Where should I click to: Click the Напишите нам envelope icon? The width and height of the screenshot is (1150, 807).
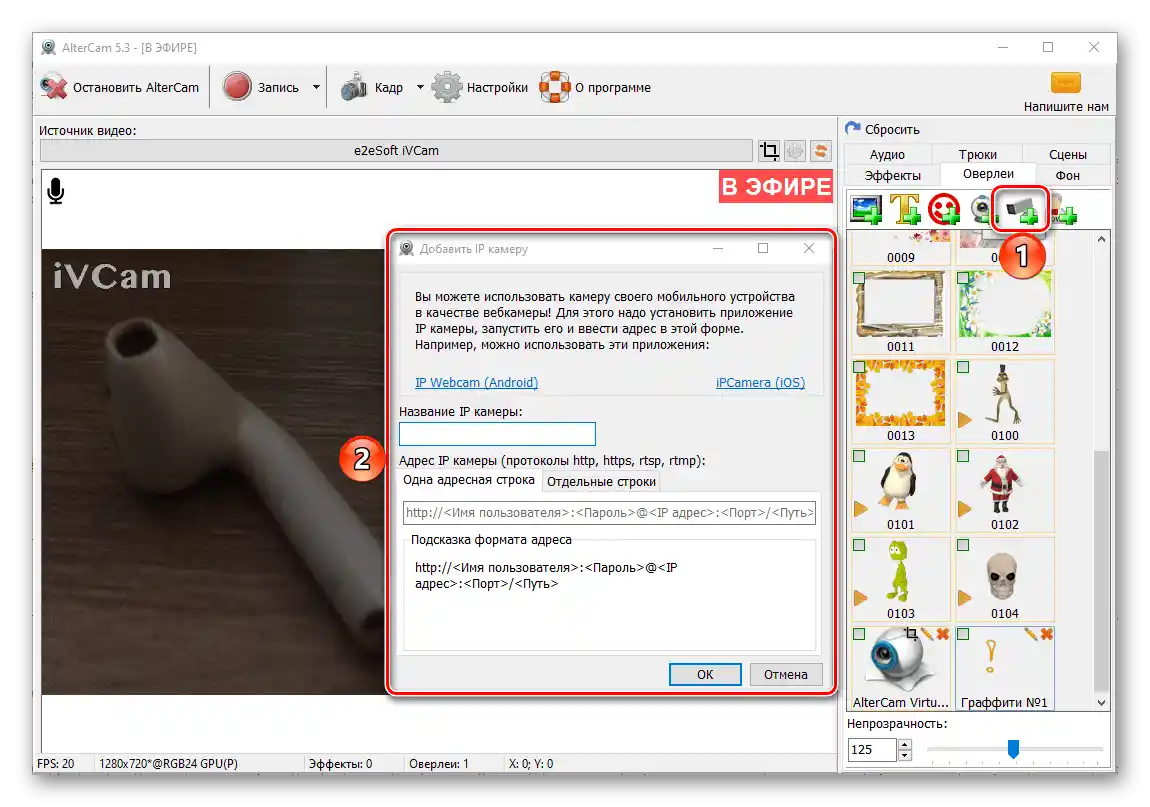point(1066,82)
